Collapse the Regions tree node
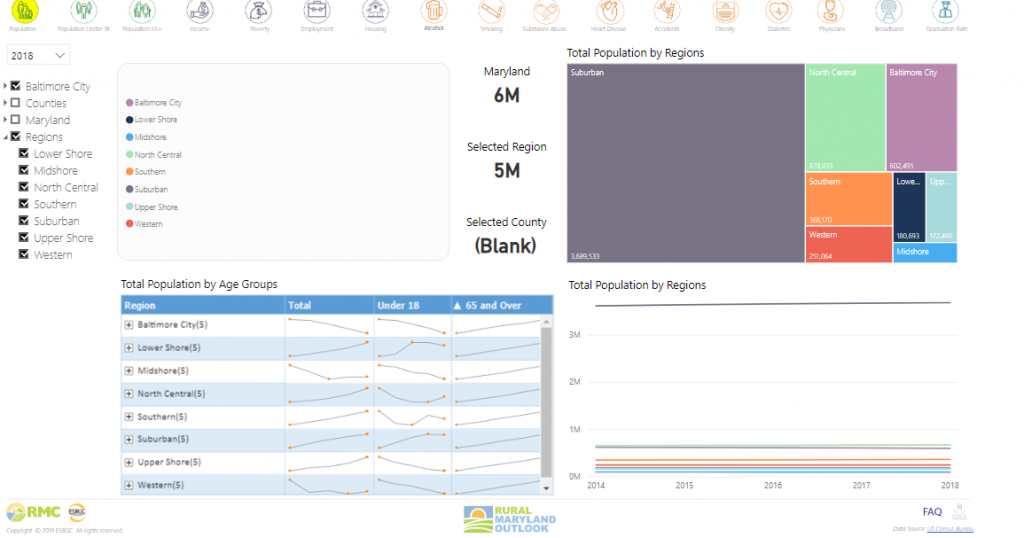Screen dimensions: 1024x538 click(6, 137)
